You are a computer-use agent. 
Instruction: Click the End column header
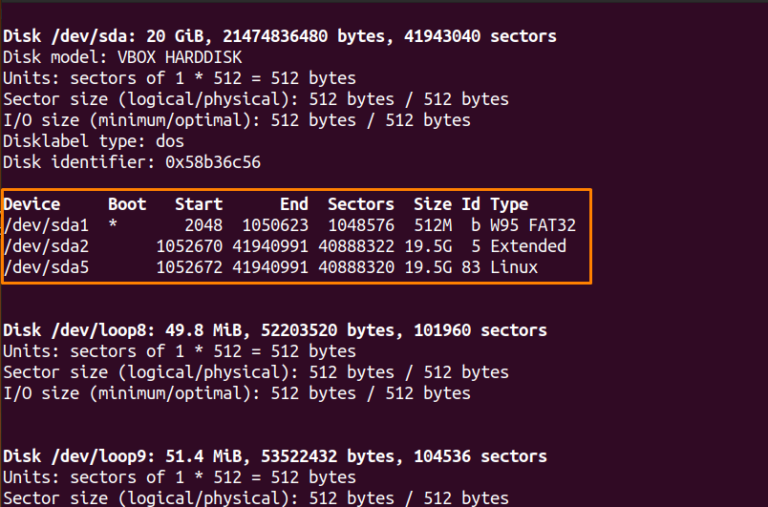tap(294, 204)
